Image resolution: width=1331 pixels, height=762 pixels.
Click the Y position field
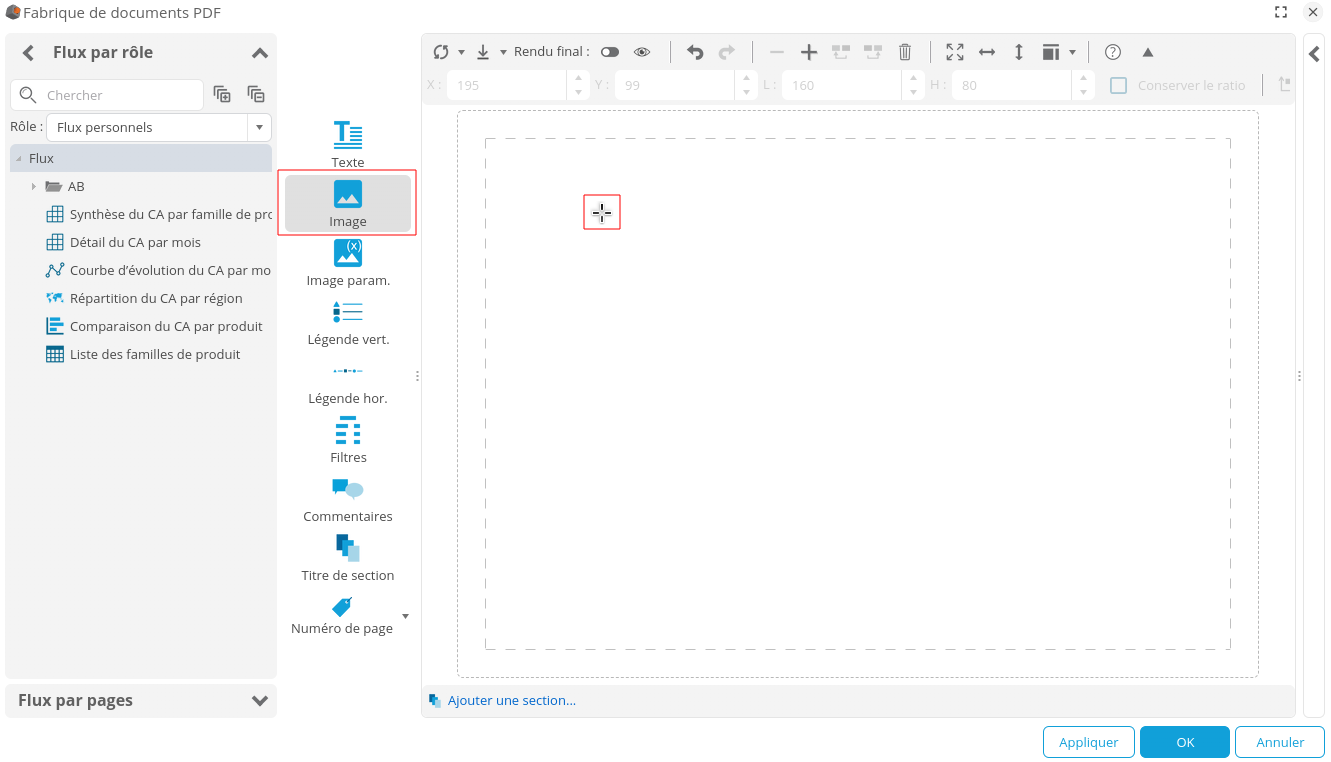click(x=675, y=85)
